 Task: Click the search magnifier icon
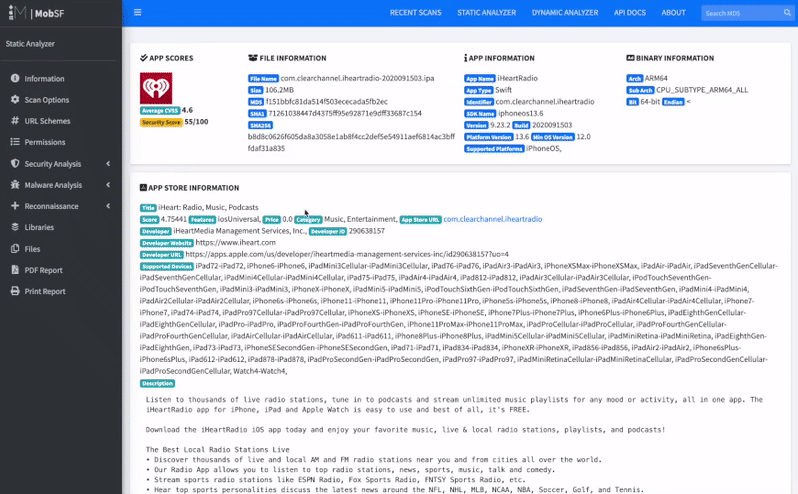tap(787, 13)
